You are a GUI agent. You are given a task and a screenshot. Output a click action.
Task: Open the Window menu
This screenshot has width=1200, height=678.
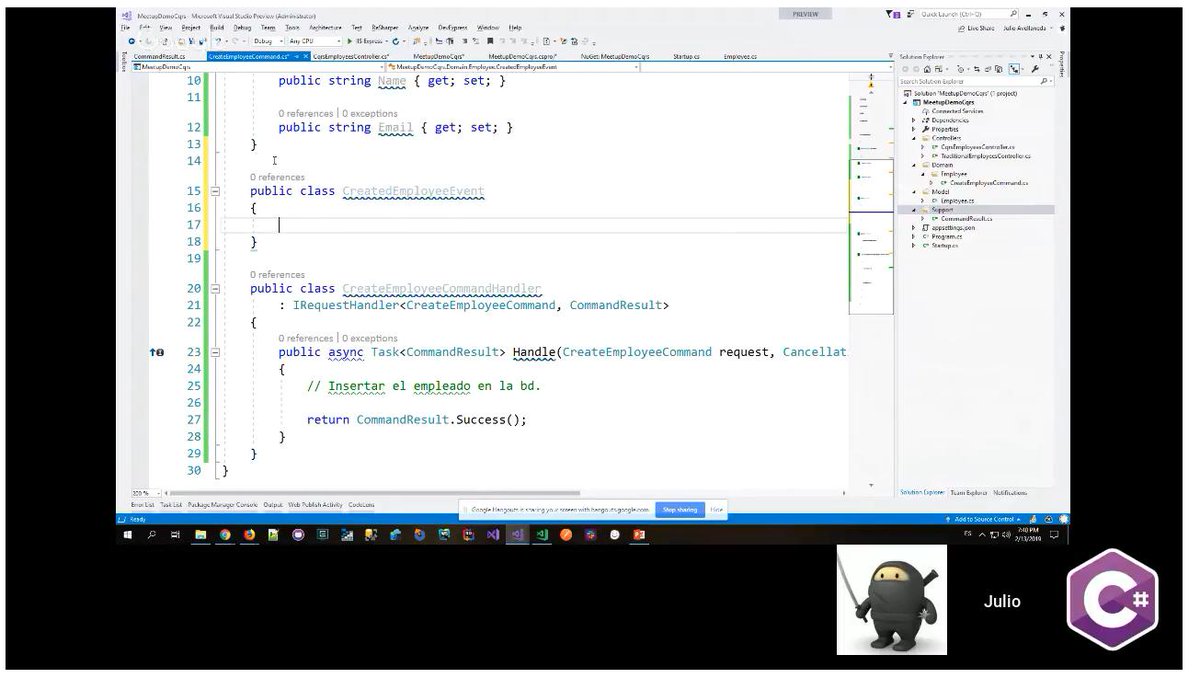488,27
